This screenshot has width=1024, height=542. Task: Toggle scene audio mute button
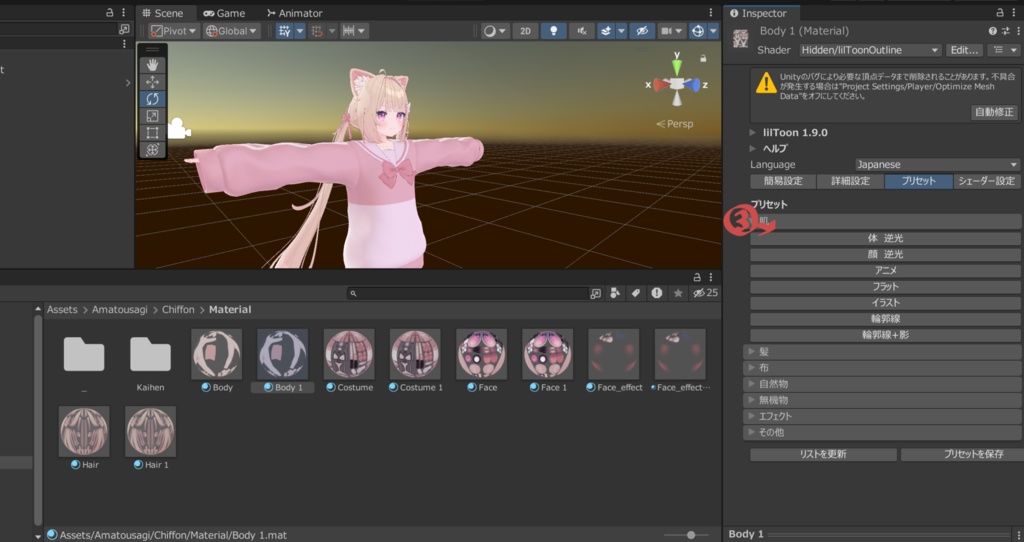tap(581, 31)
